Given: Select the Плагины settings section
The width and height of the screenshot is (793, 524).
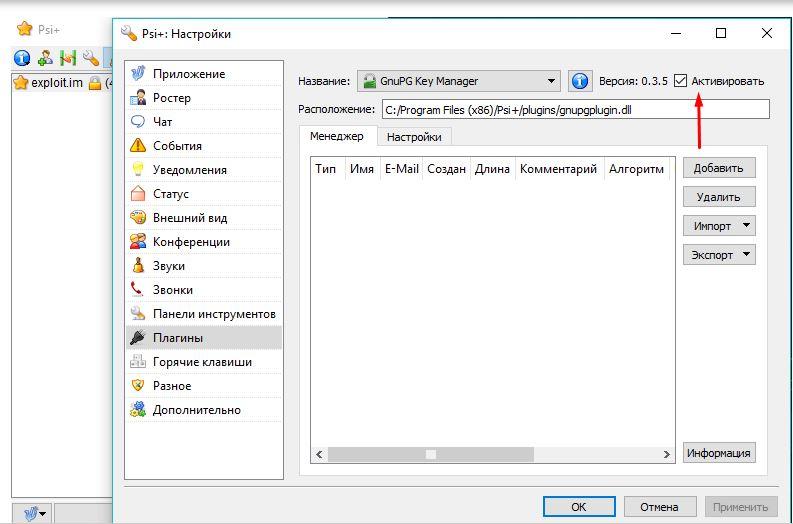Looking at the screenshot, I should 203,338.
